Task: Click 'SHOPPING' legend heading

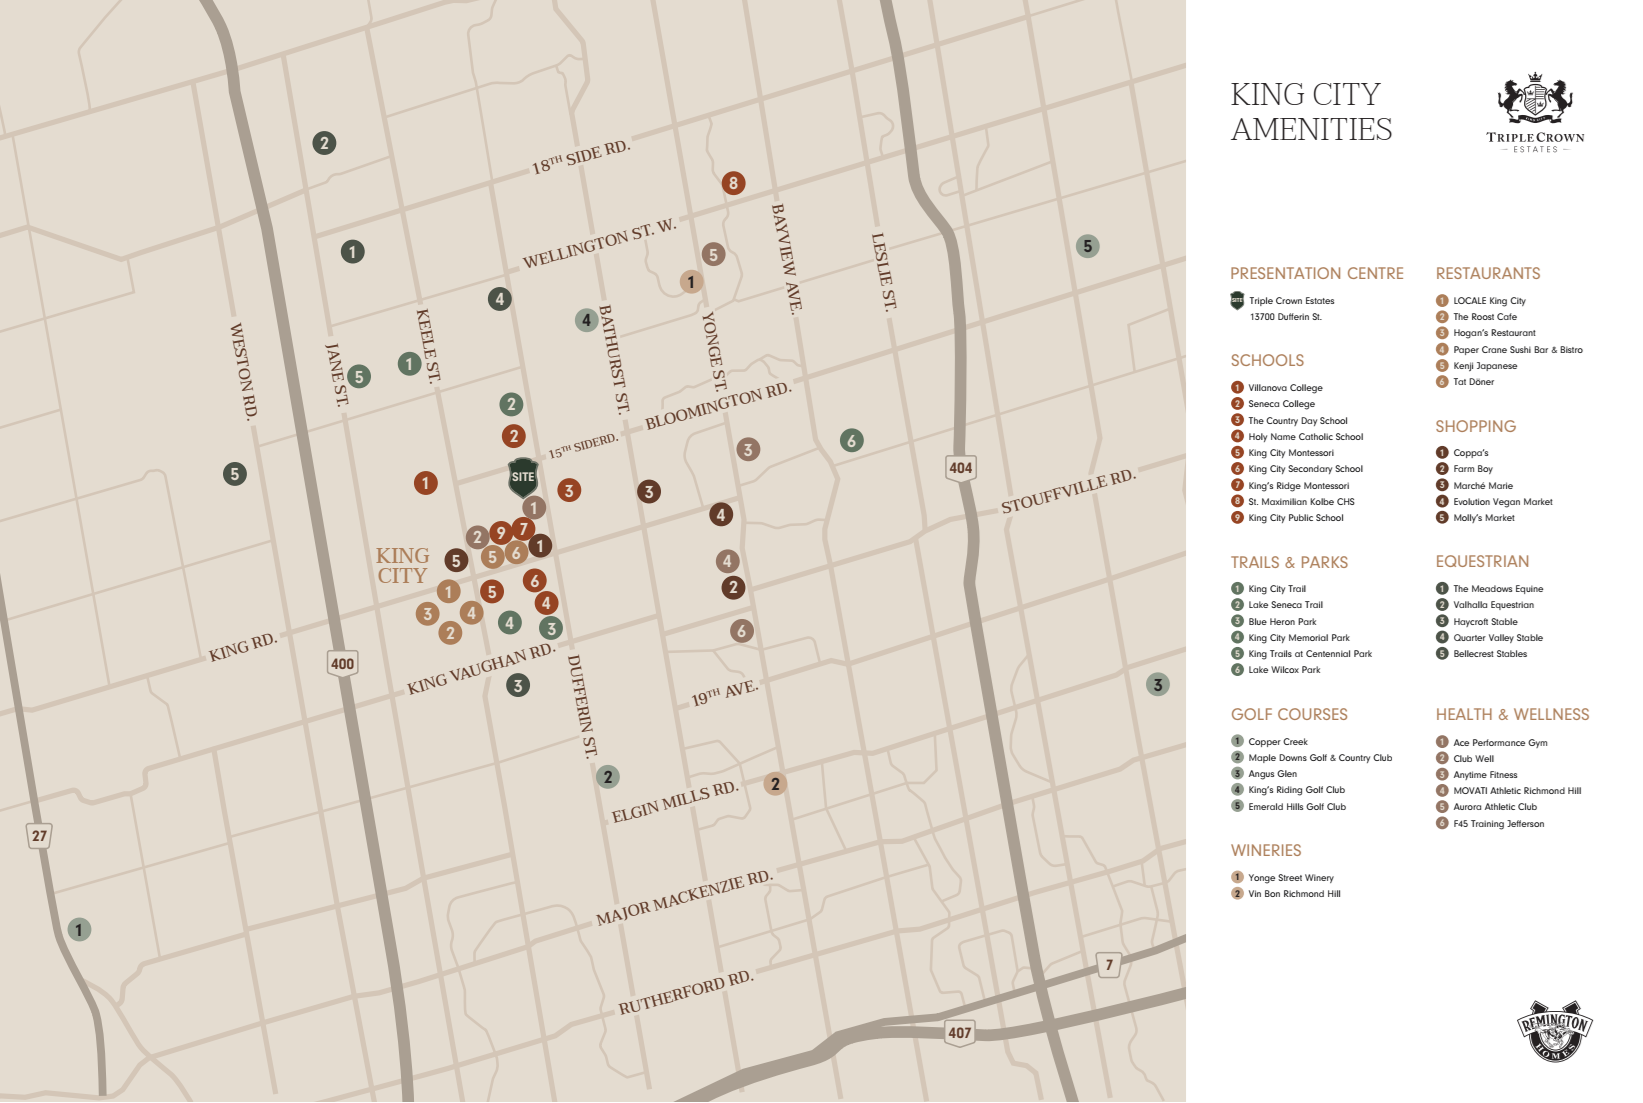Action: coord(1476,427)
